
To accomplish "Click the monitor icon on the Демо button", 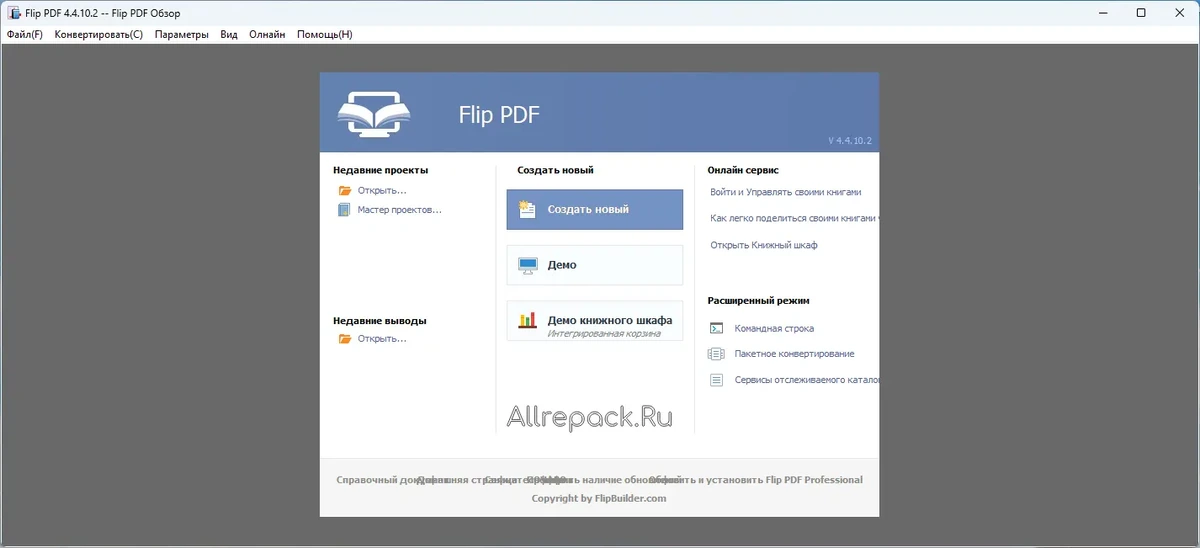I will (528, 265).
